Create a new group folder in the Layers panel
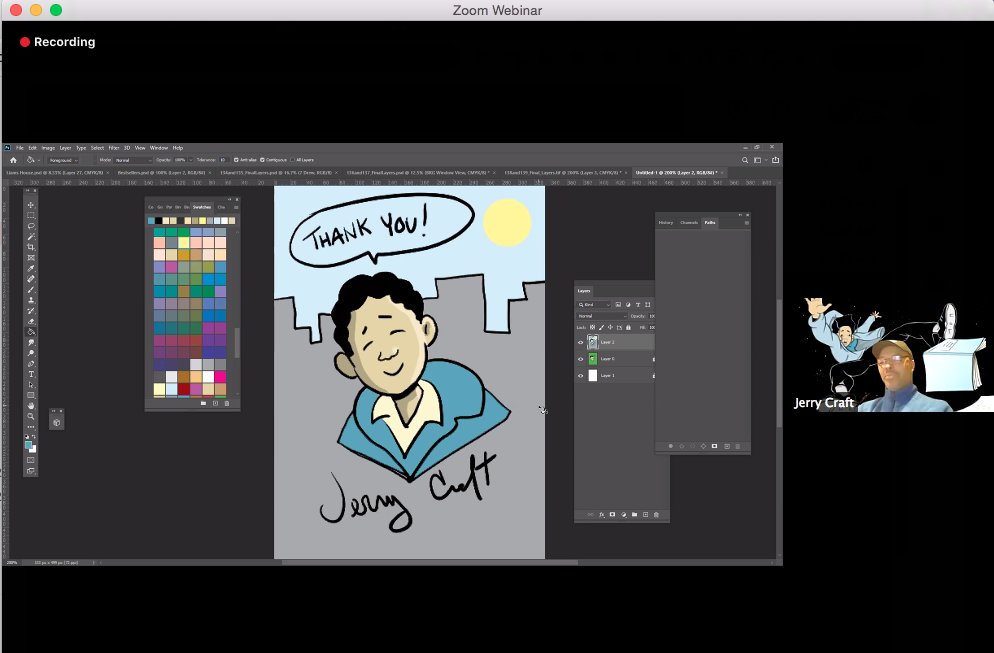 point(634,515)
